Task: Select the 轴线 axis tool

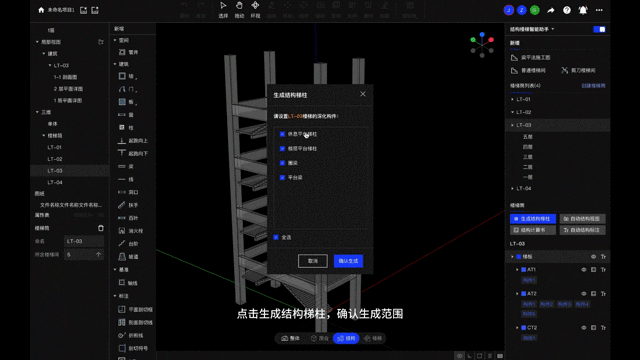Action: (128, 283)
